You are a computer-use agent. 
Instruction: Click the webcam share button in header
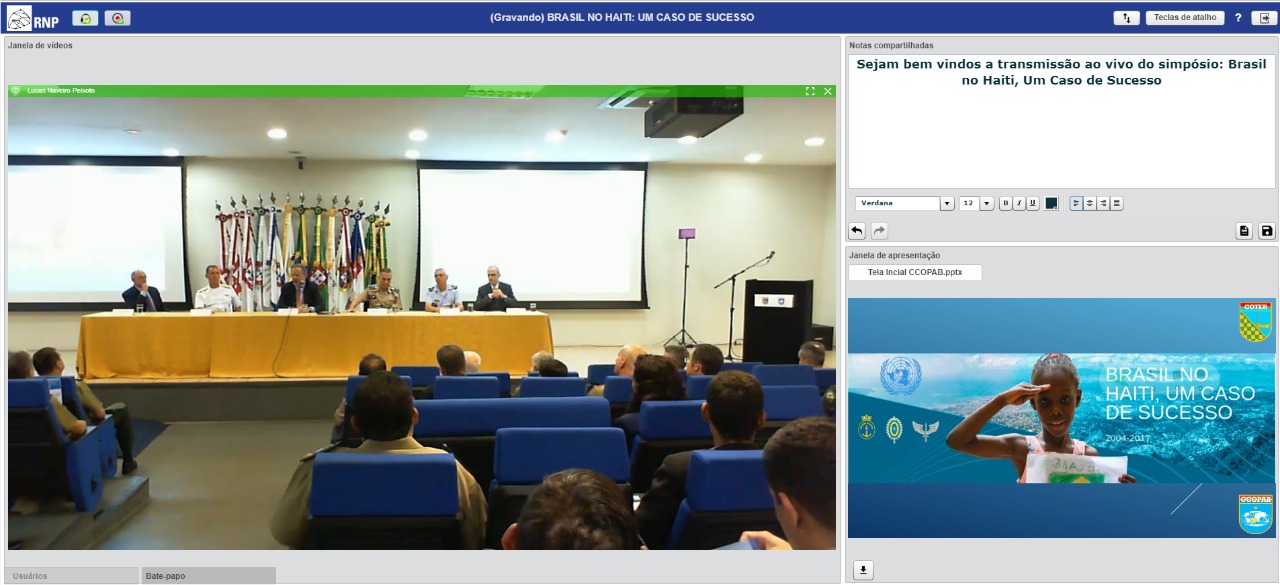pyautogui.click(x=118, y=18)
